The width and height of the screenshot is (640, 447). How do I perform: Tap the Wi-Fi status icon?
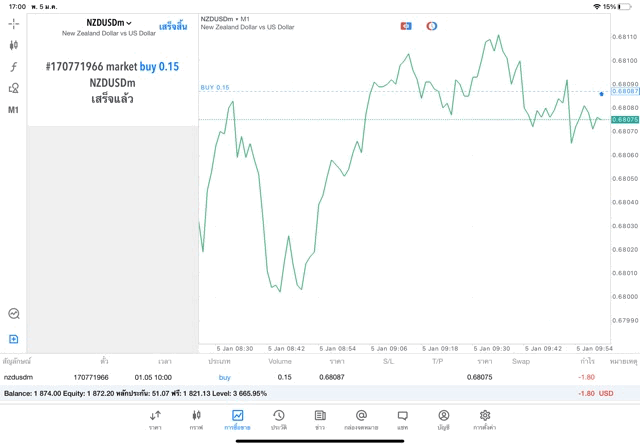pos(597,7)
